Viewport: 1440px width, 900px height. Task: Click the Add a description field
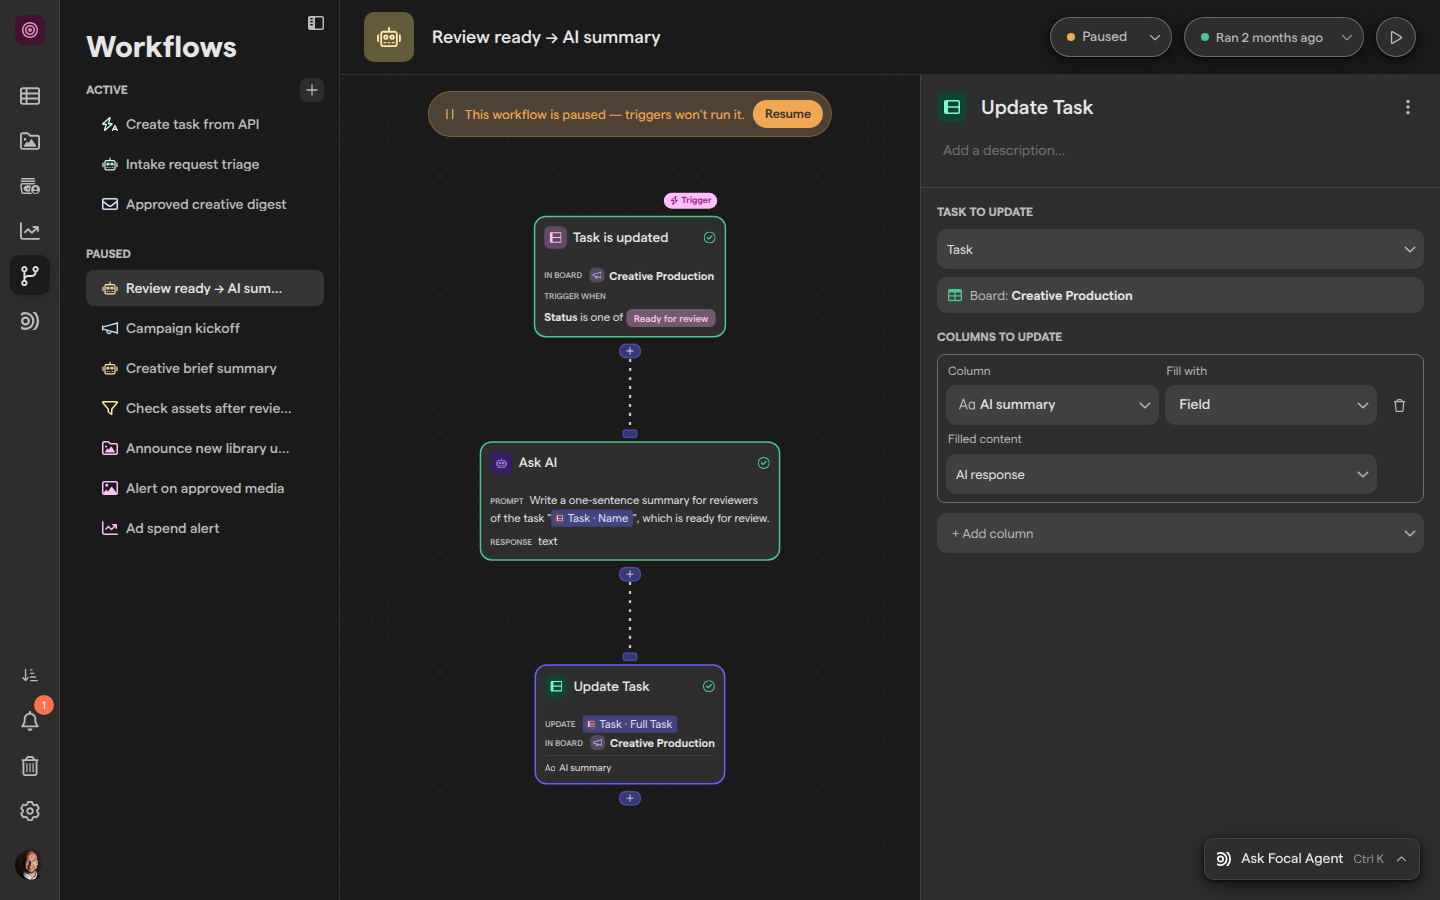(x=1004, y=150)
